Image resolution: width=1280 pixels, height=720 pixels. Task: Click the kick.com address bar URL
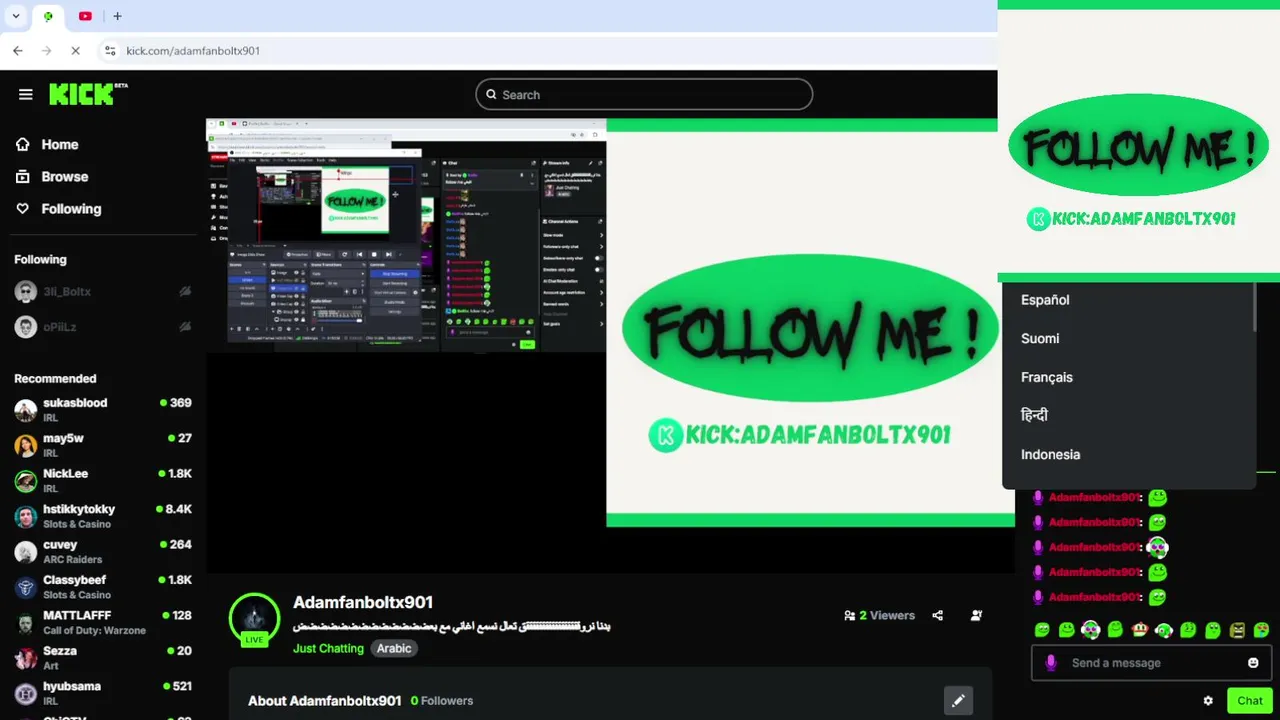pyautogui.click(x=193, y=50)
